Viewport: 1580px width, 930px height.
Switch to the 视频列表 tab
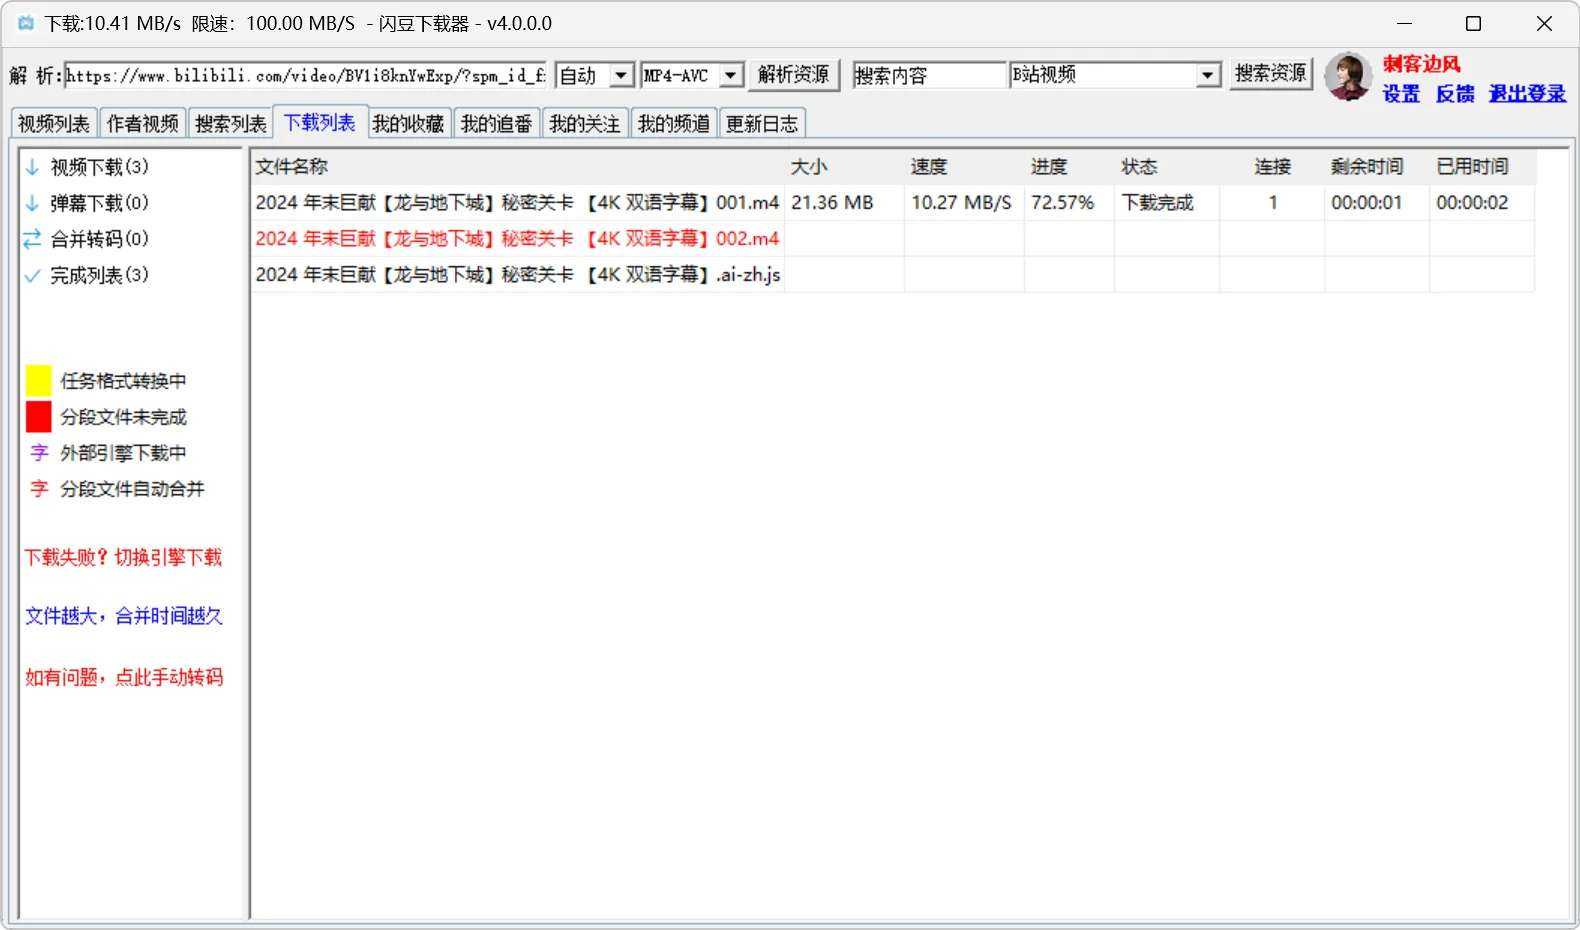(x=54, y=123)
